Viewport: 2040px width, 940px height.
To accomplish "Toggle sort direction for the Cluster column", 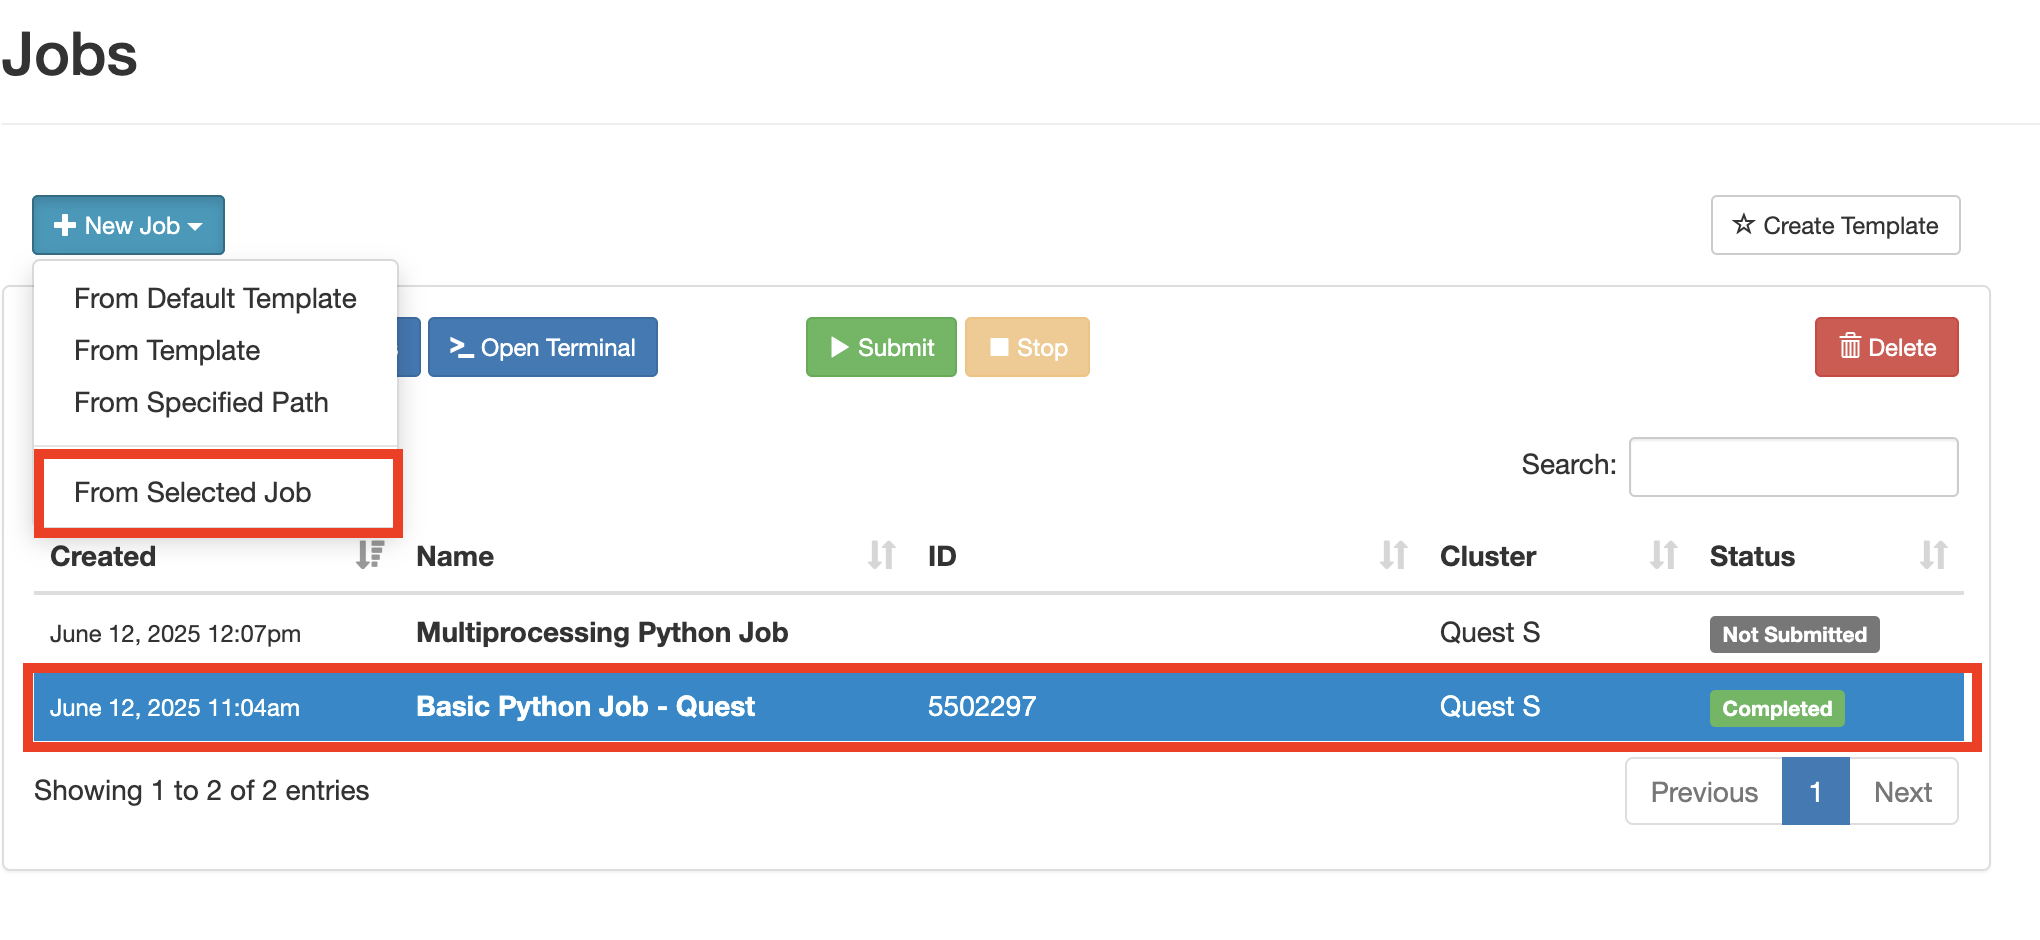I will click(1663, 556).
